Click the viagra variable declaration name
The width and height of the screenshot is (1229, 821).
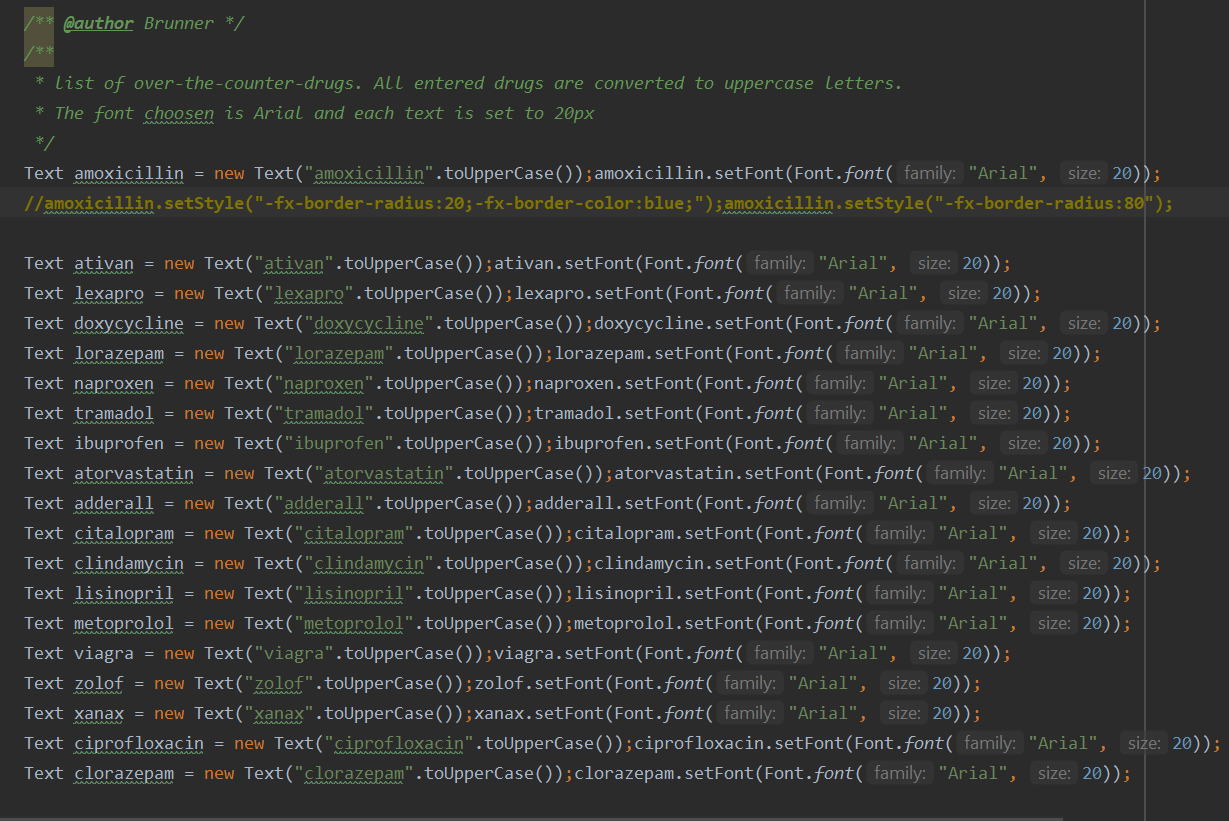(104, 653)
